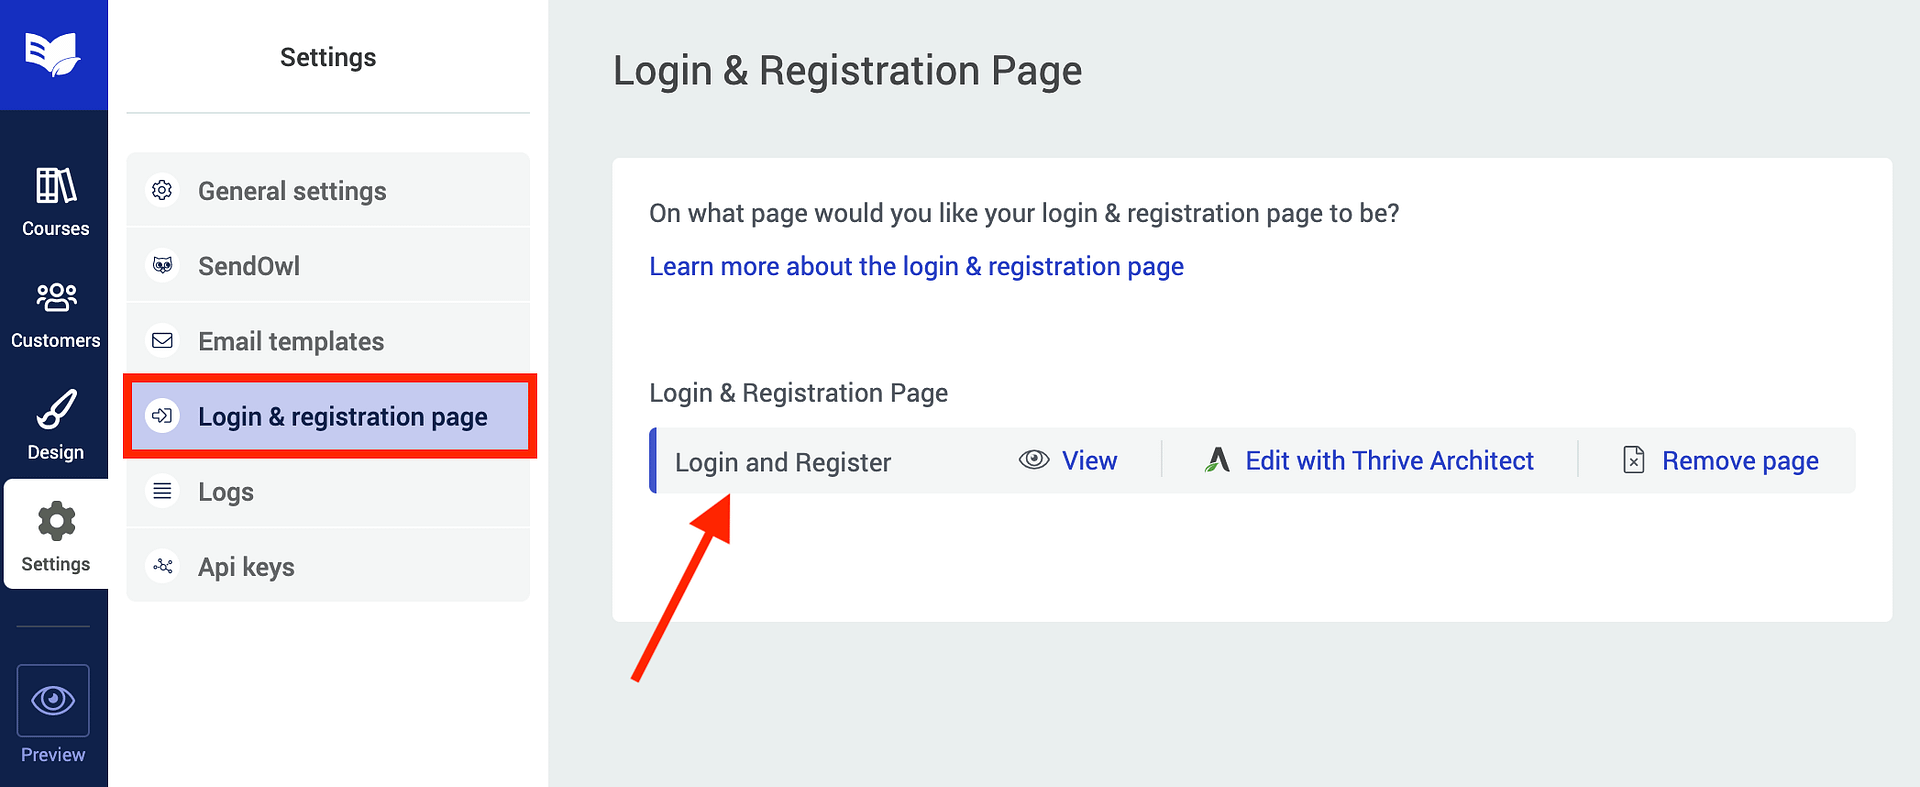The height and width of the screenshot is (787, 1920).
Task: Open Email templates settings
Action: (291, 341)
